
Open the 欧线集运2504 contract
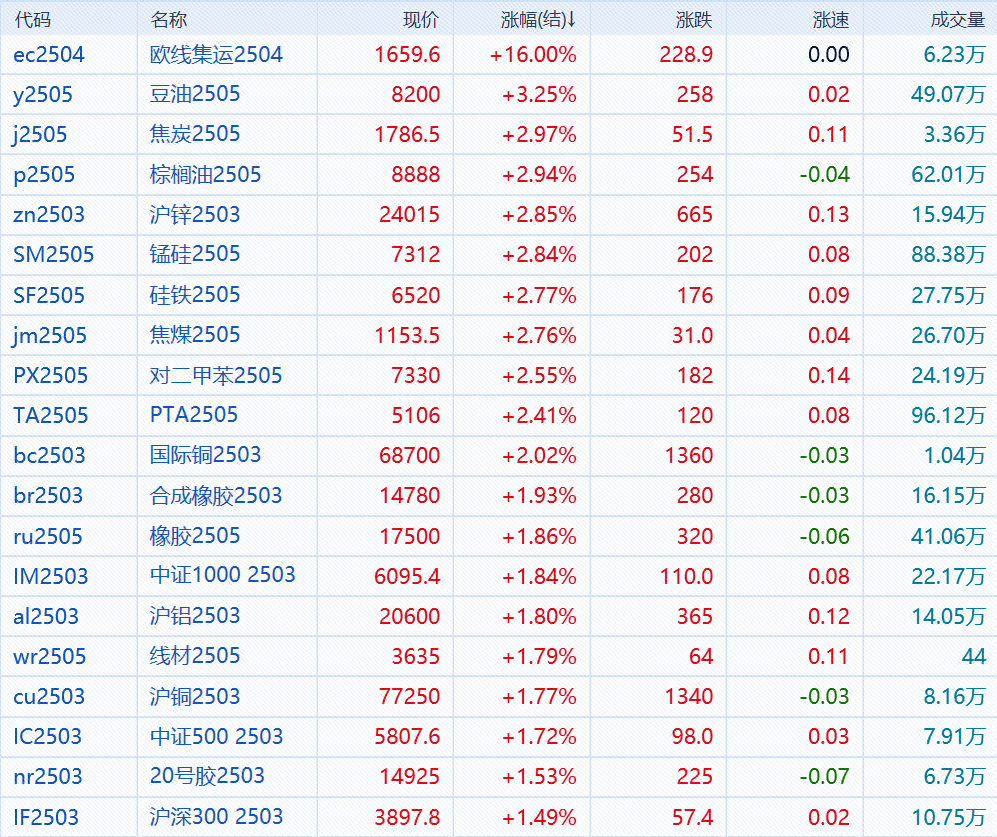tap(216, 55)
